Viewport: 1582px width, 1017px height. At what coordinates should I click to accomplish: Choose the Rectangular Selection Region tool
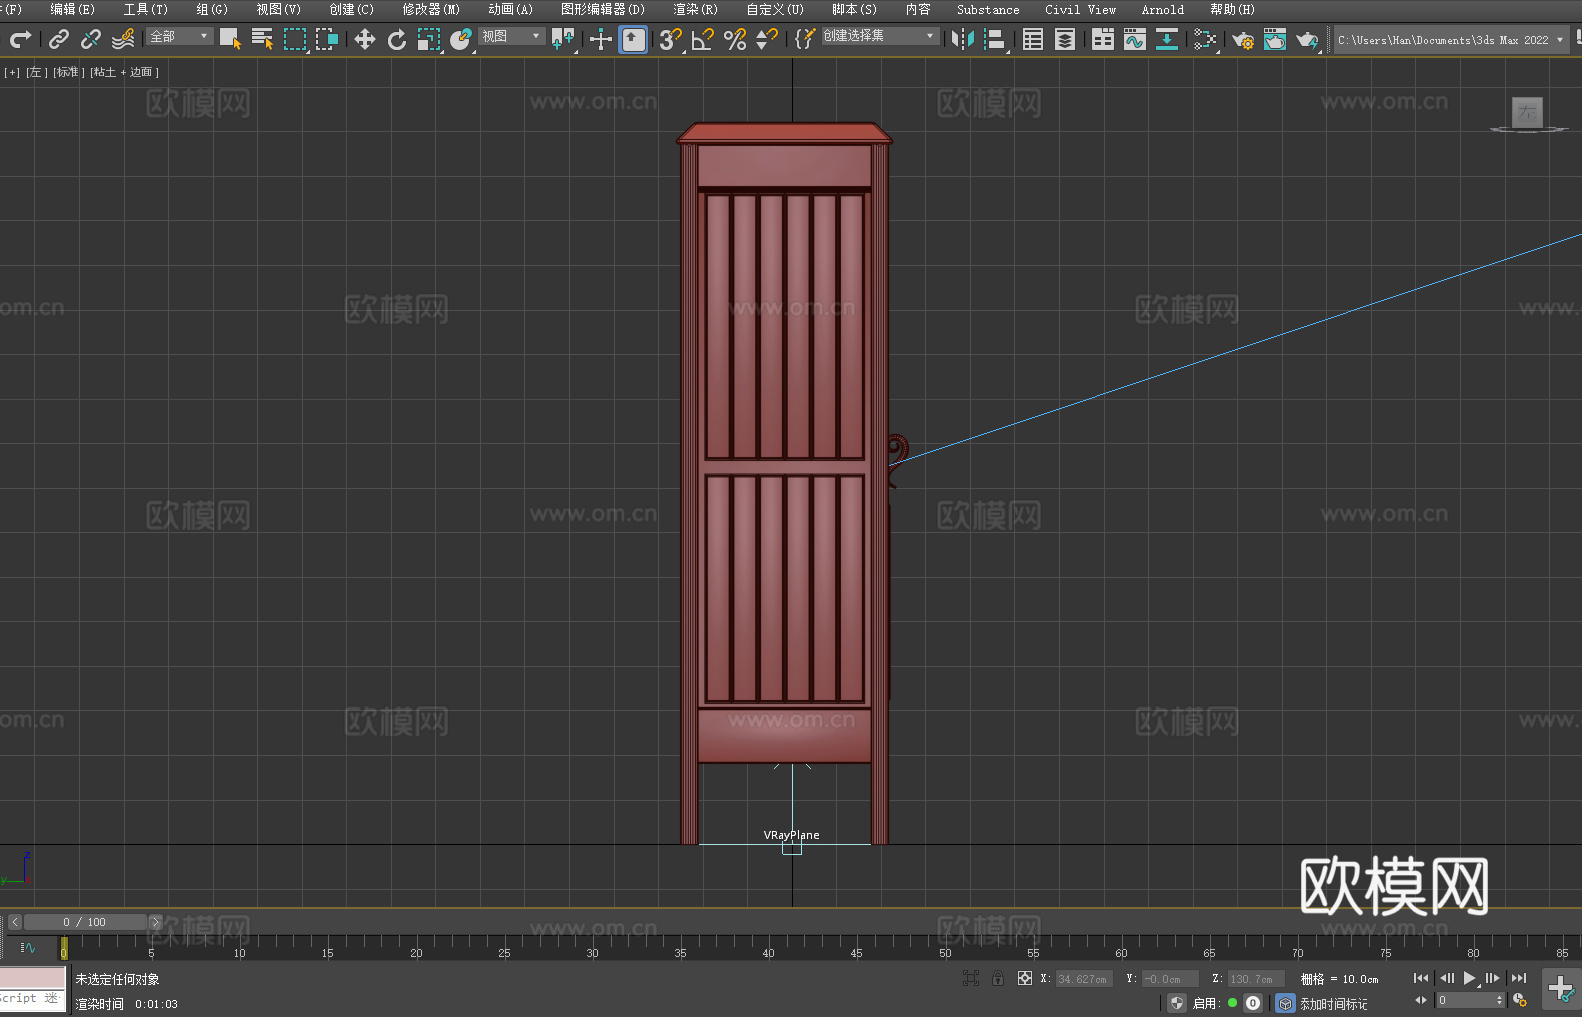294,39
